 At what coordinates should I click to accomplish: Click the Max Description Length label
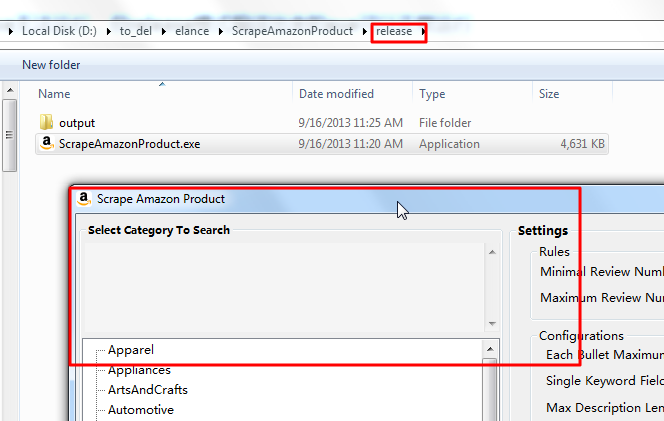coord(605,407)
